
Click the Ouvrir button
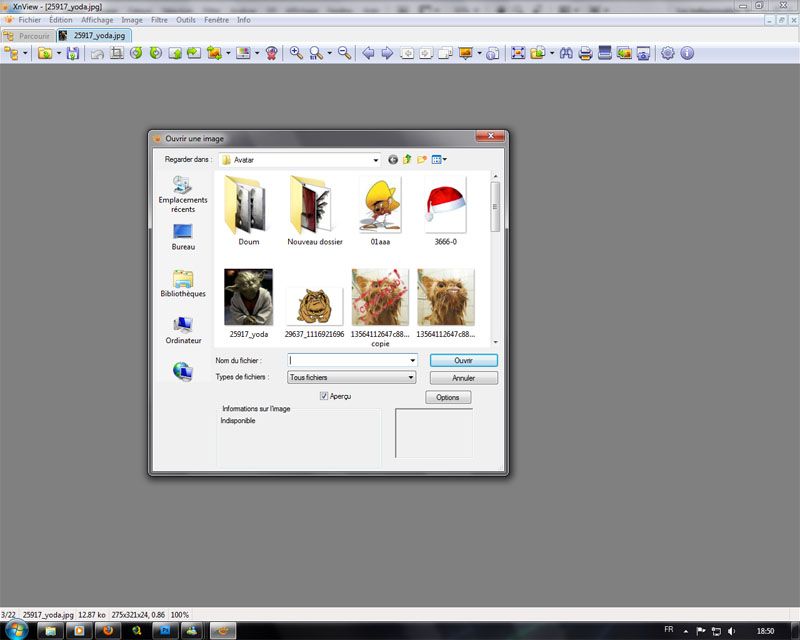pos(463,360)
